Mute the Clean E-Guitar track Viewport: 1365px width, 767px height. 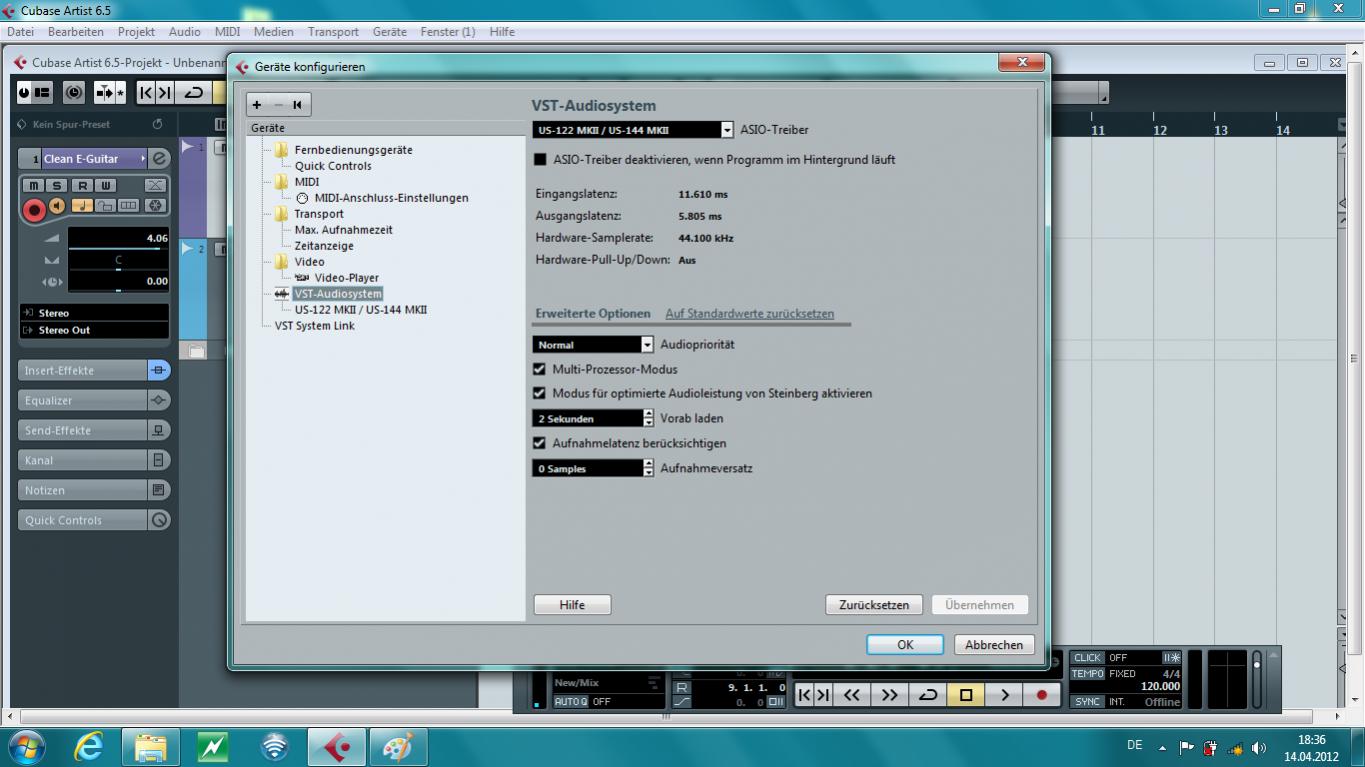point(33,185)
